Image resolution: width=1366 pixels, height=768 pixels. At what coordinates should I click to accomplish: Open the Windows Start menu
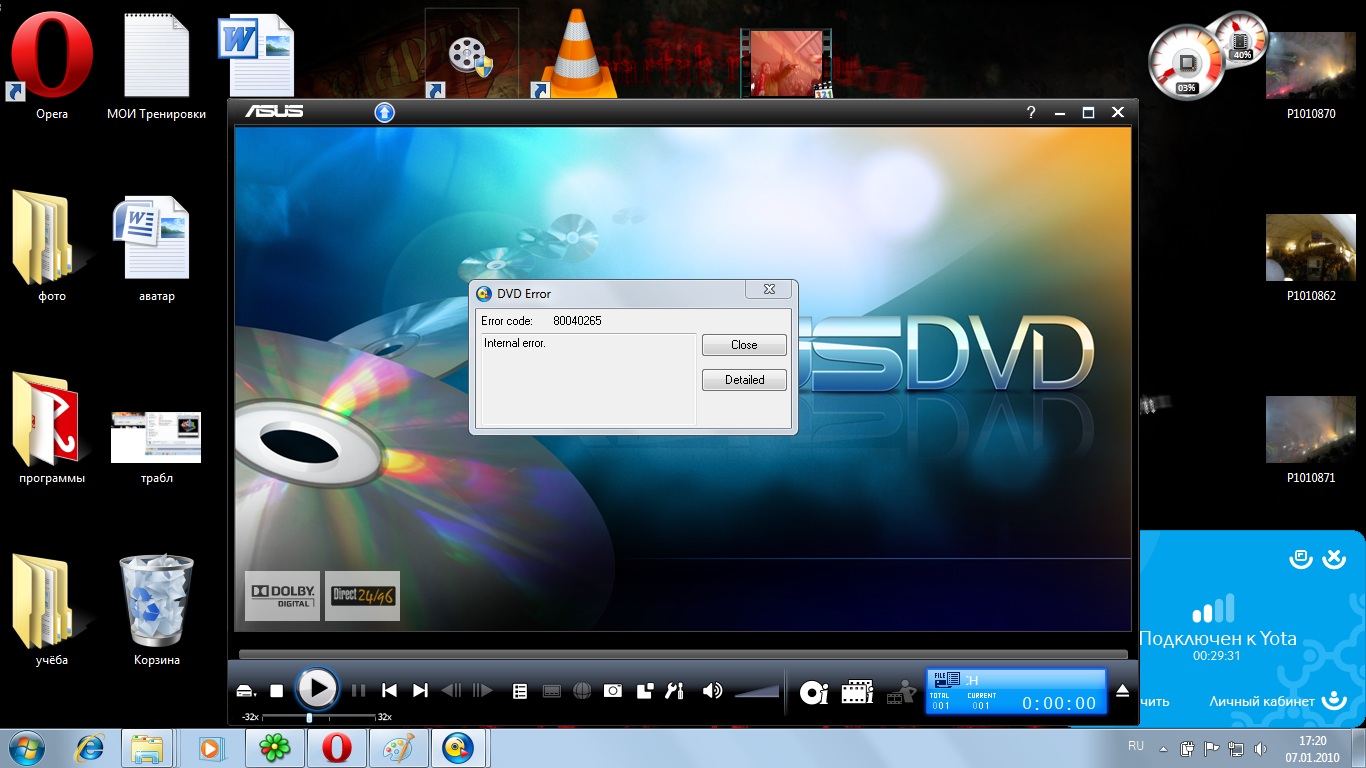(x=28, y=747)
